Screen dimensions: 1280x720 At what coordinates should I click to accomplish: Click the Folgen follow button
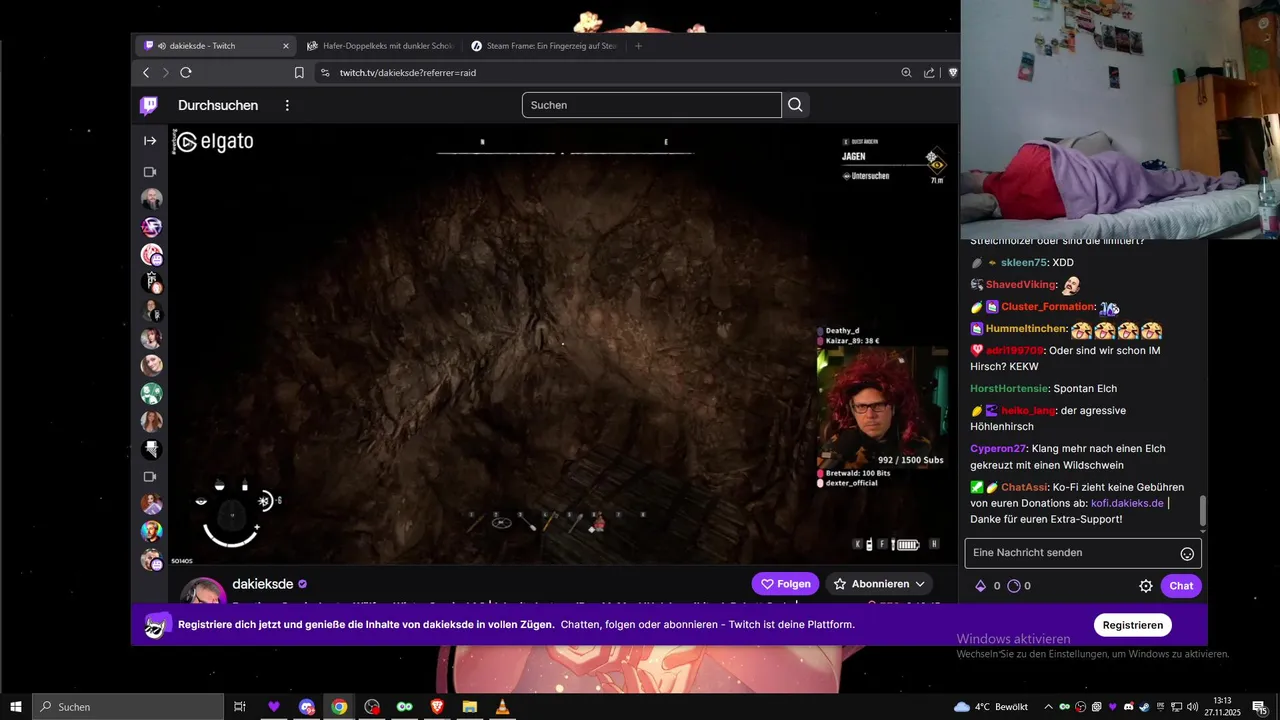coord(785,584)
